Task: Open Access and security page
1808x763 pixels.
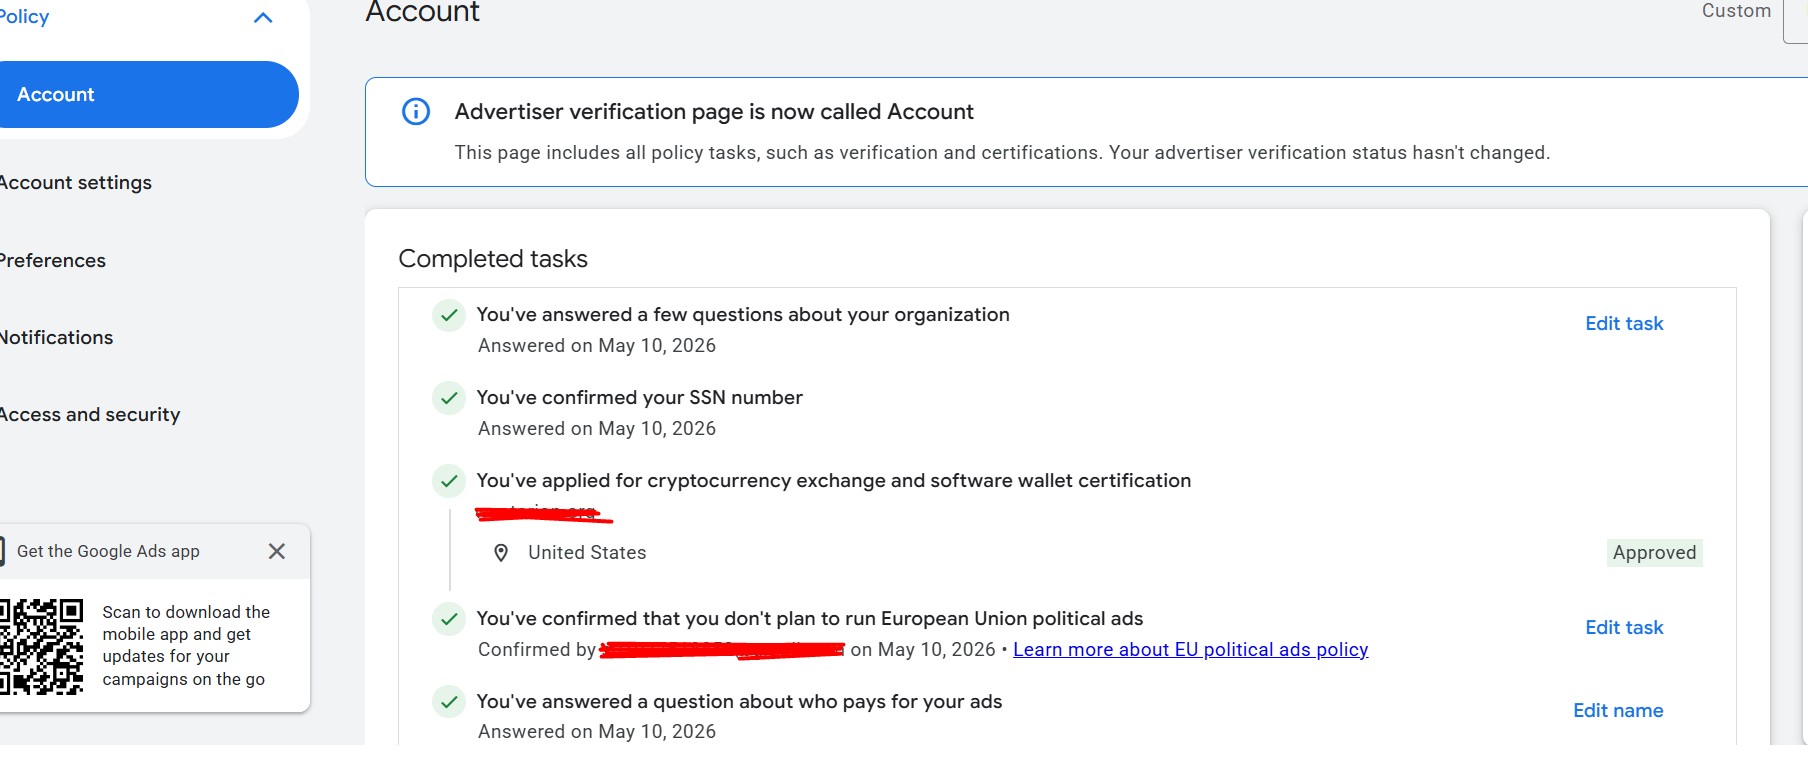Action: (89, 415)
